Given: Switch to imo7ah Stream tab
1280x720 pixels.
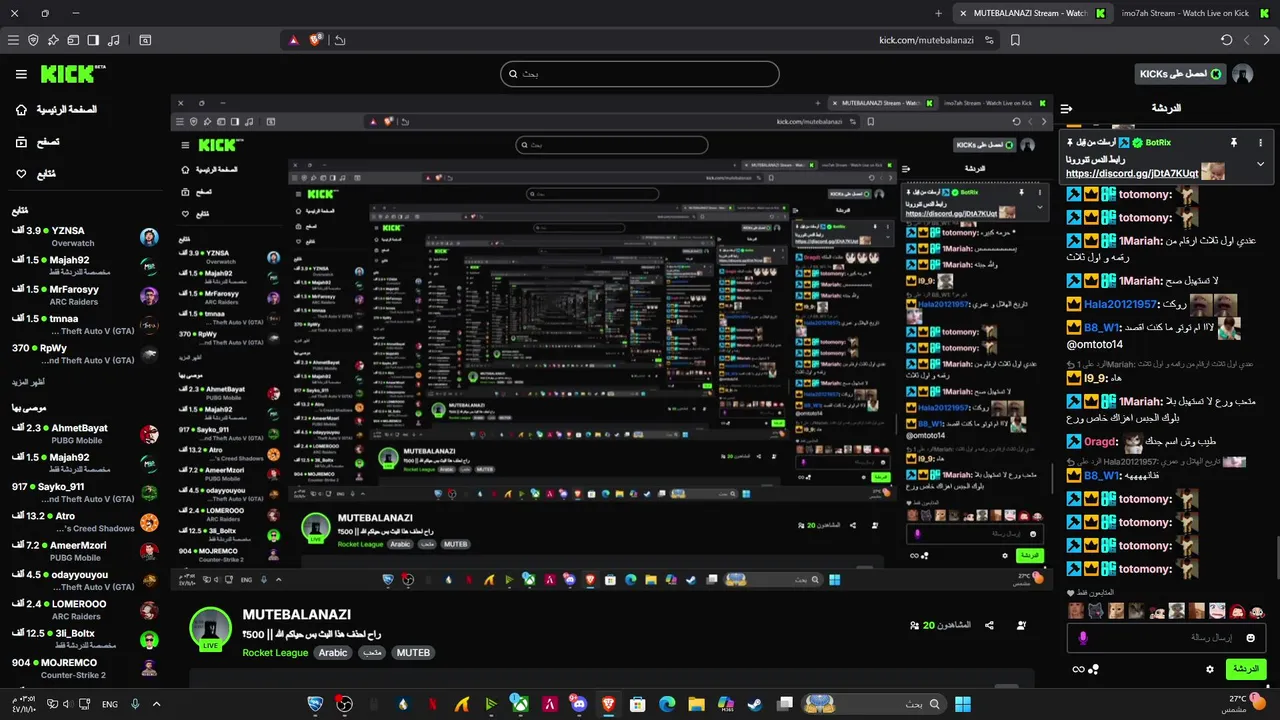Looking at the screenshot, I should (1192, 13).
